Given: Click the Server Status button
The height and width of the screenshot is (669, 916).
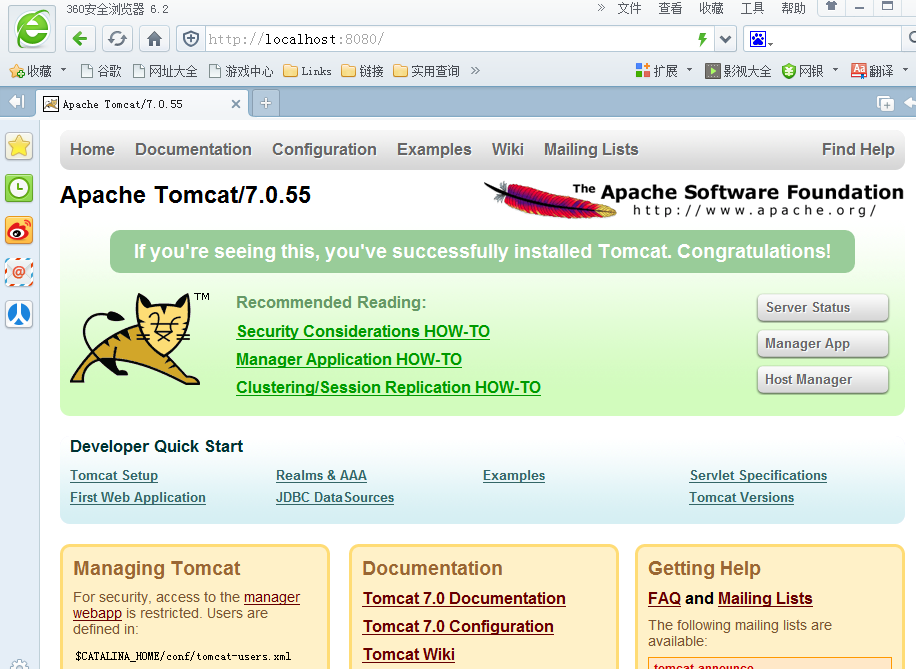Looking at the screenshot, I should tap(823, 307).
